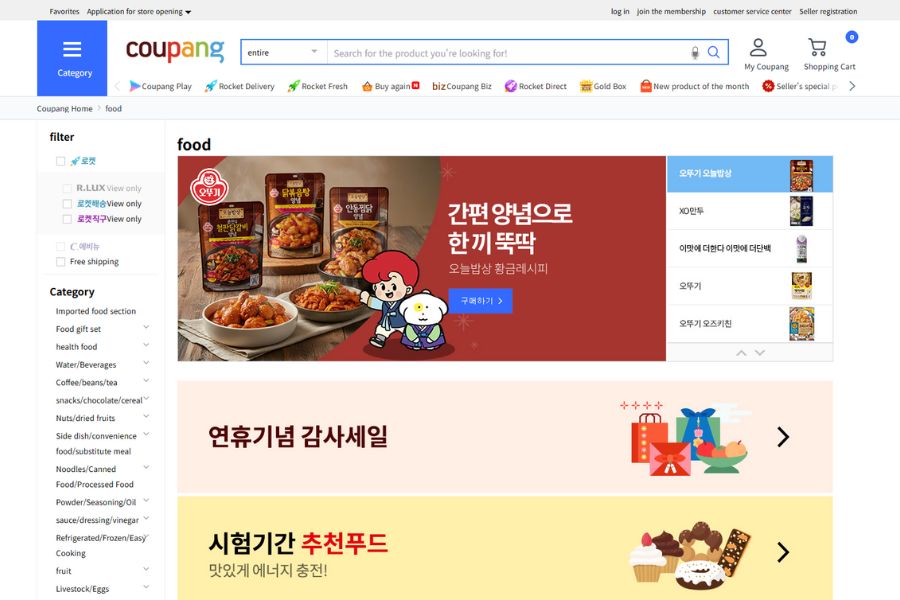The width and height of the screenshot is (900, 600).
Task: Click the magnifying glass search icon
Action: (x=713, y=52)
